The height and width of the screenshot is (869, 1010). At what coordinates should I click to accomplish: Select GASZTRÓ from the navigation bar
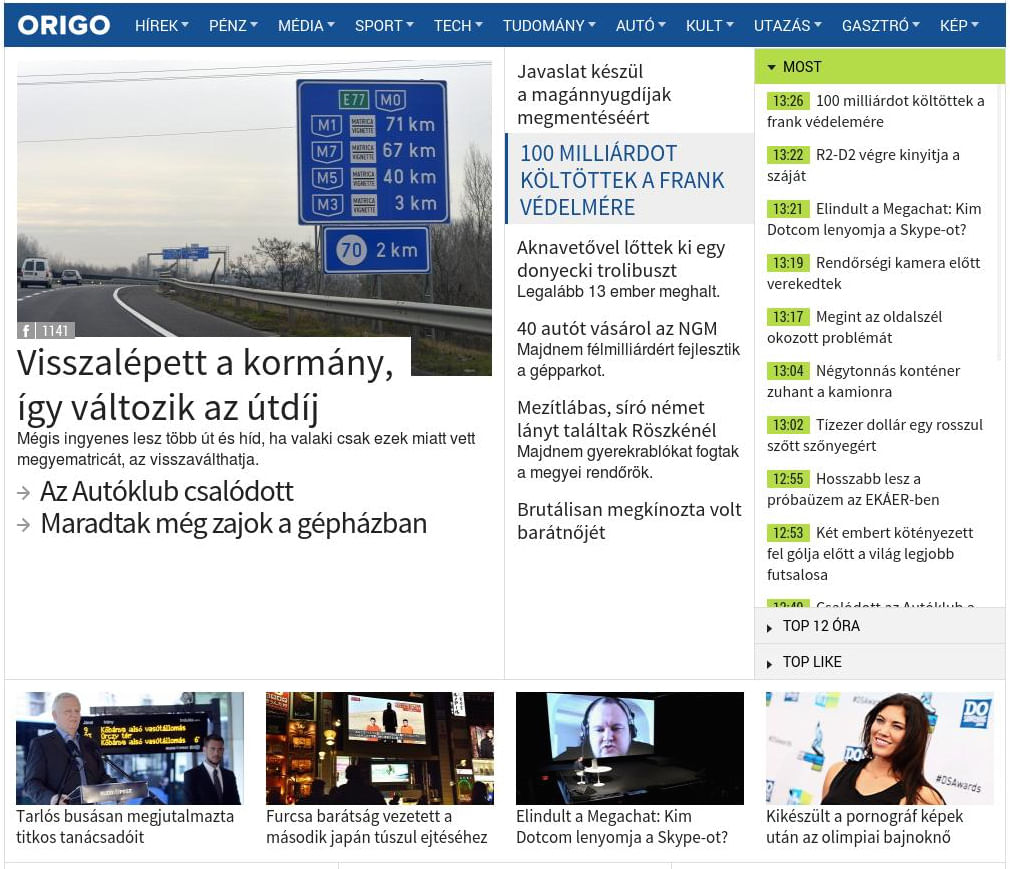[x=875, y=25]
